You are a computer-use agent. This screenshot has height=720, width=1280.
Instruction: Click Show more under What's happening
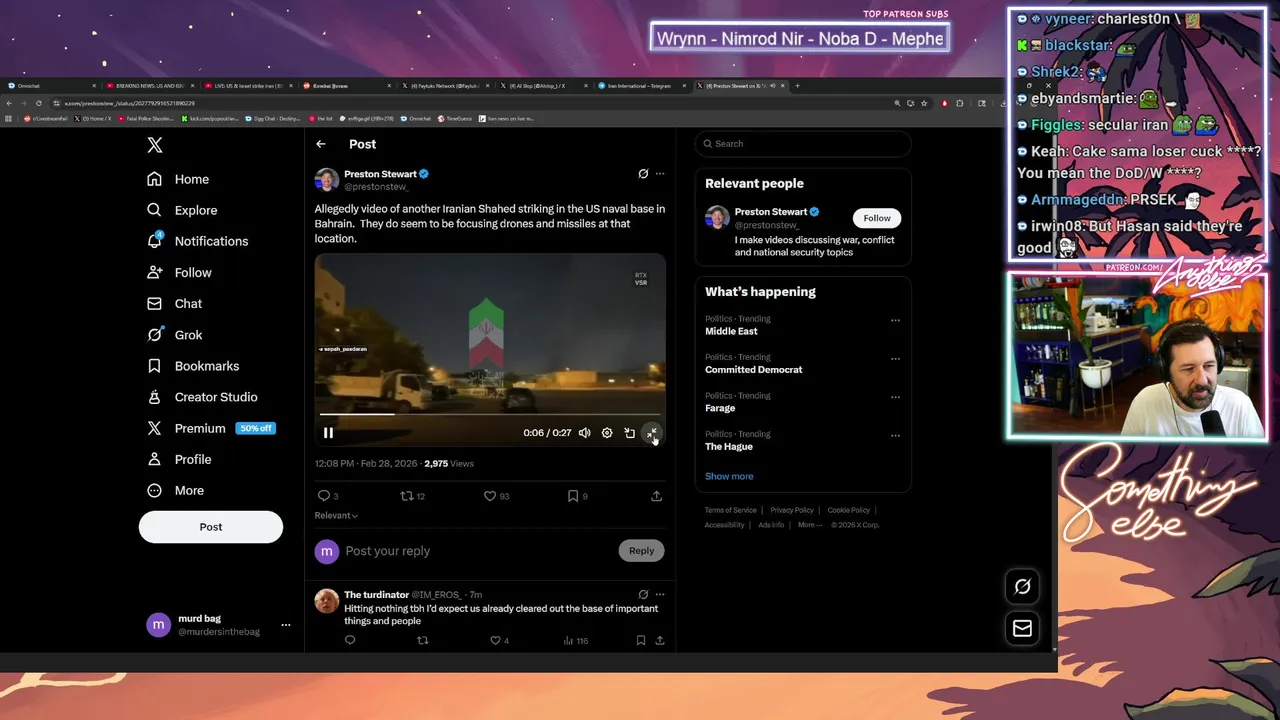click(729, 476)
